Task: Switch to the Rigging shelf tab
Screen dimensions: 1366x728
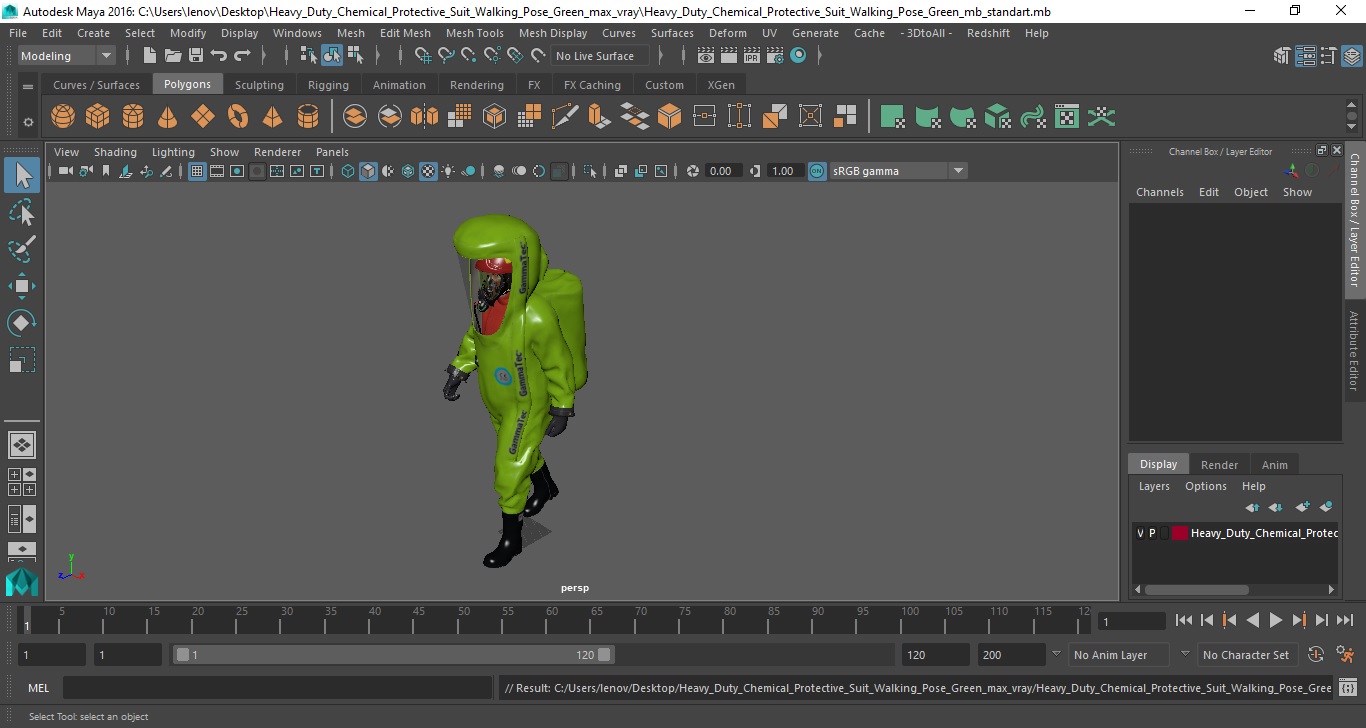Action: coord(328,85)
